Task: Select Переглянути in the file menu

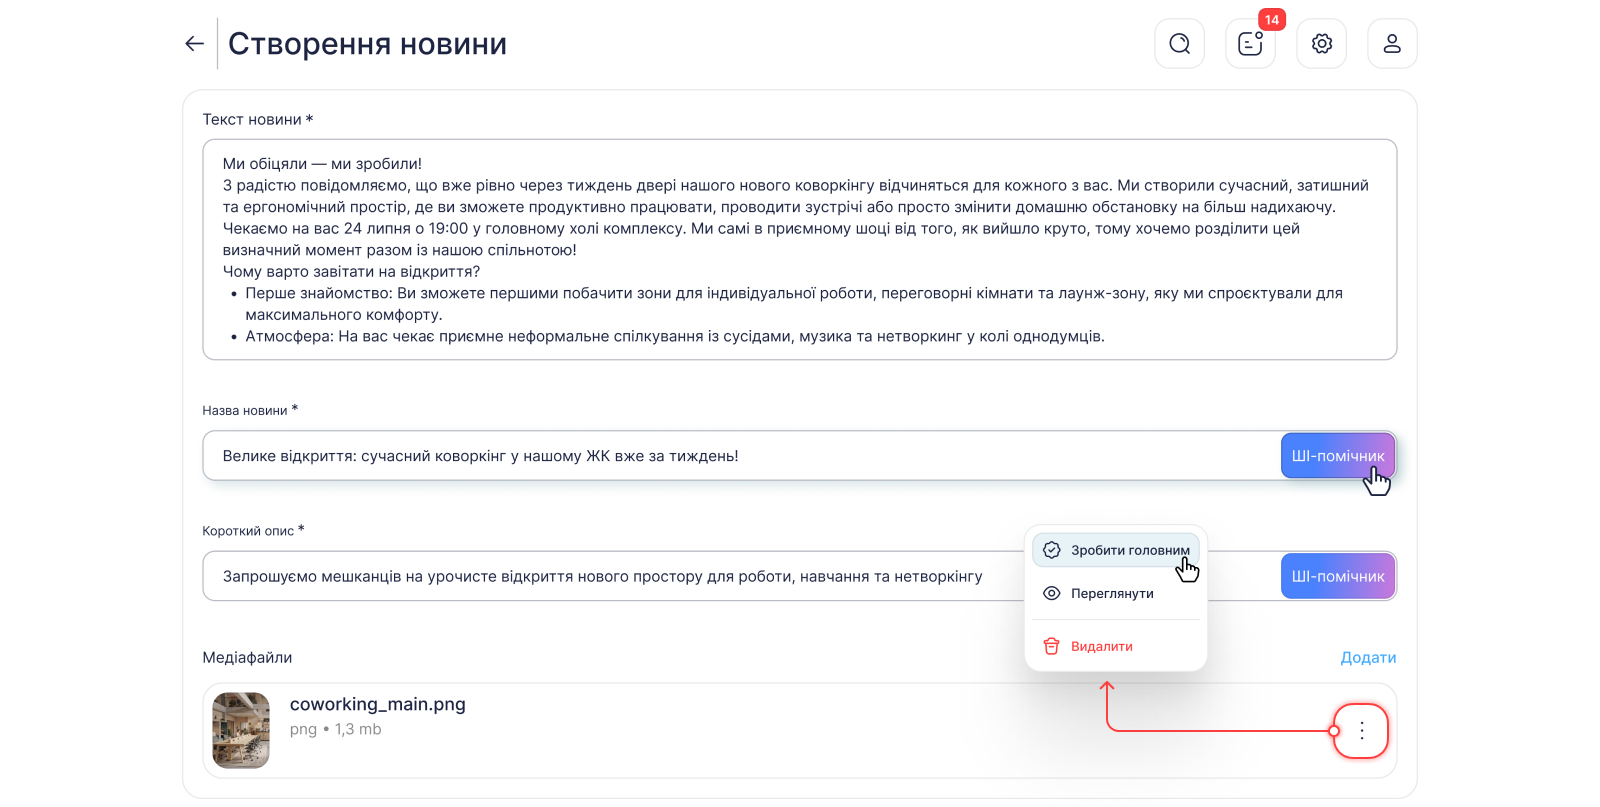Action: pyautogui.click(x=1116, y=594)
